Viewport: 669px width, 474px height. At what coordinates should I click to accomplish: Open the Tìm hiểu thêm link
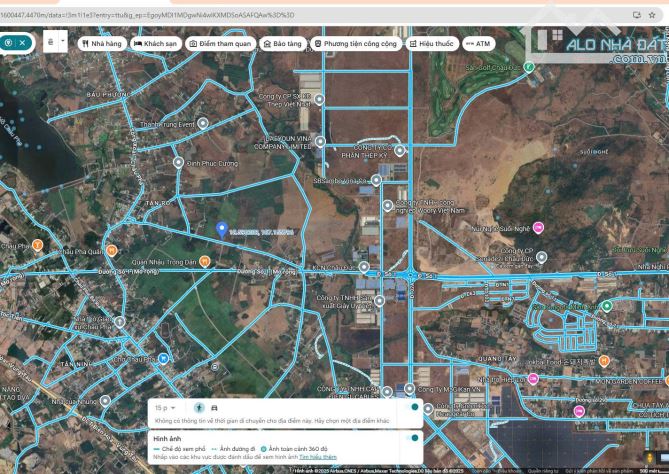coord(317,456)
